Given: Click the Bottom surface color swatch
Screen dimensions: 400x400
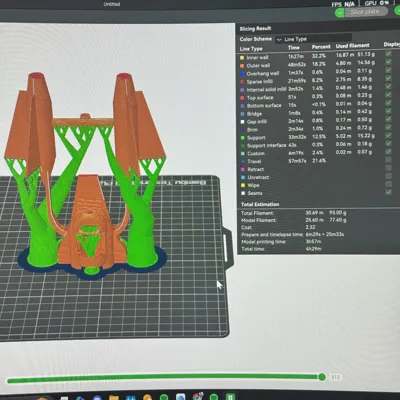Looking at the screenshot, I should click(242, 106).
